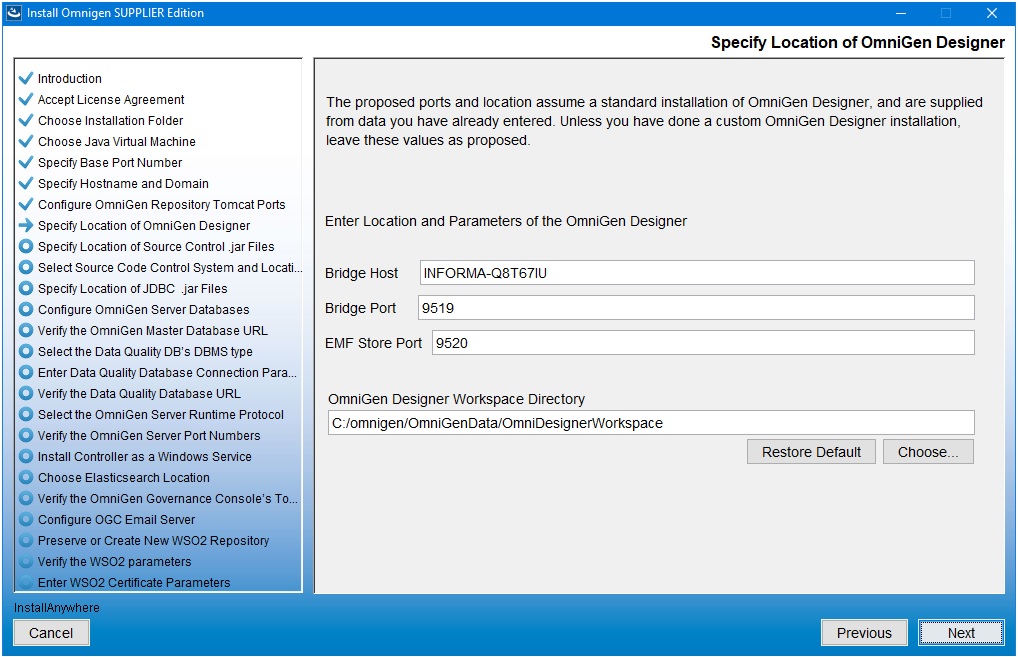Screen dimensions: 1018x657
Task: Click the circle icon beside Verify the OmniGen Governance Console
Action: 26,498
